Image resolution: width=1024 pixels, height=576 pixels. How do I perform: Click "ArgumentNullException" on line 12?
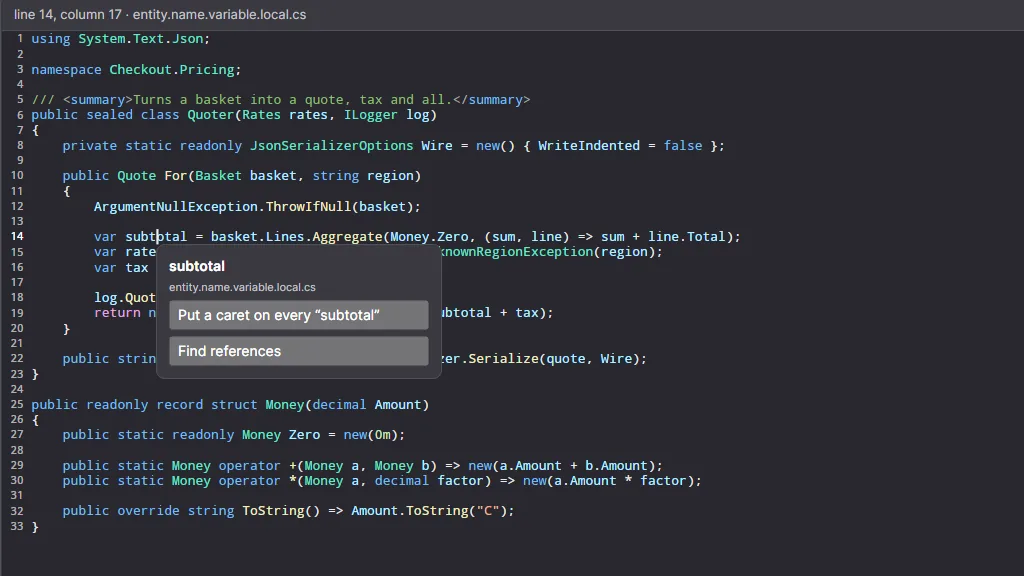pos(176,206)
